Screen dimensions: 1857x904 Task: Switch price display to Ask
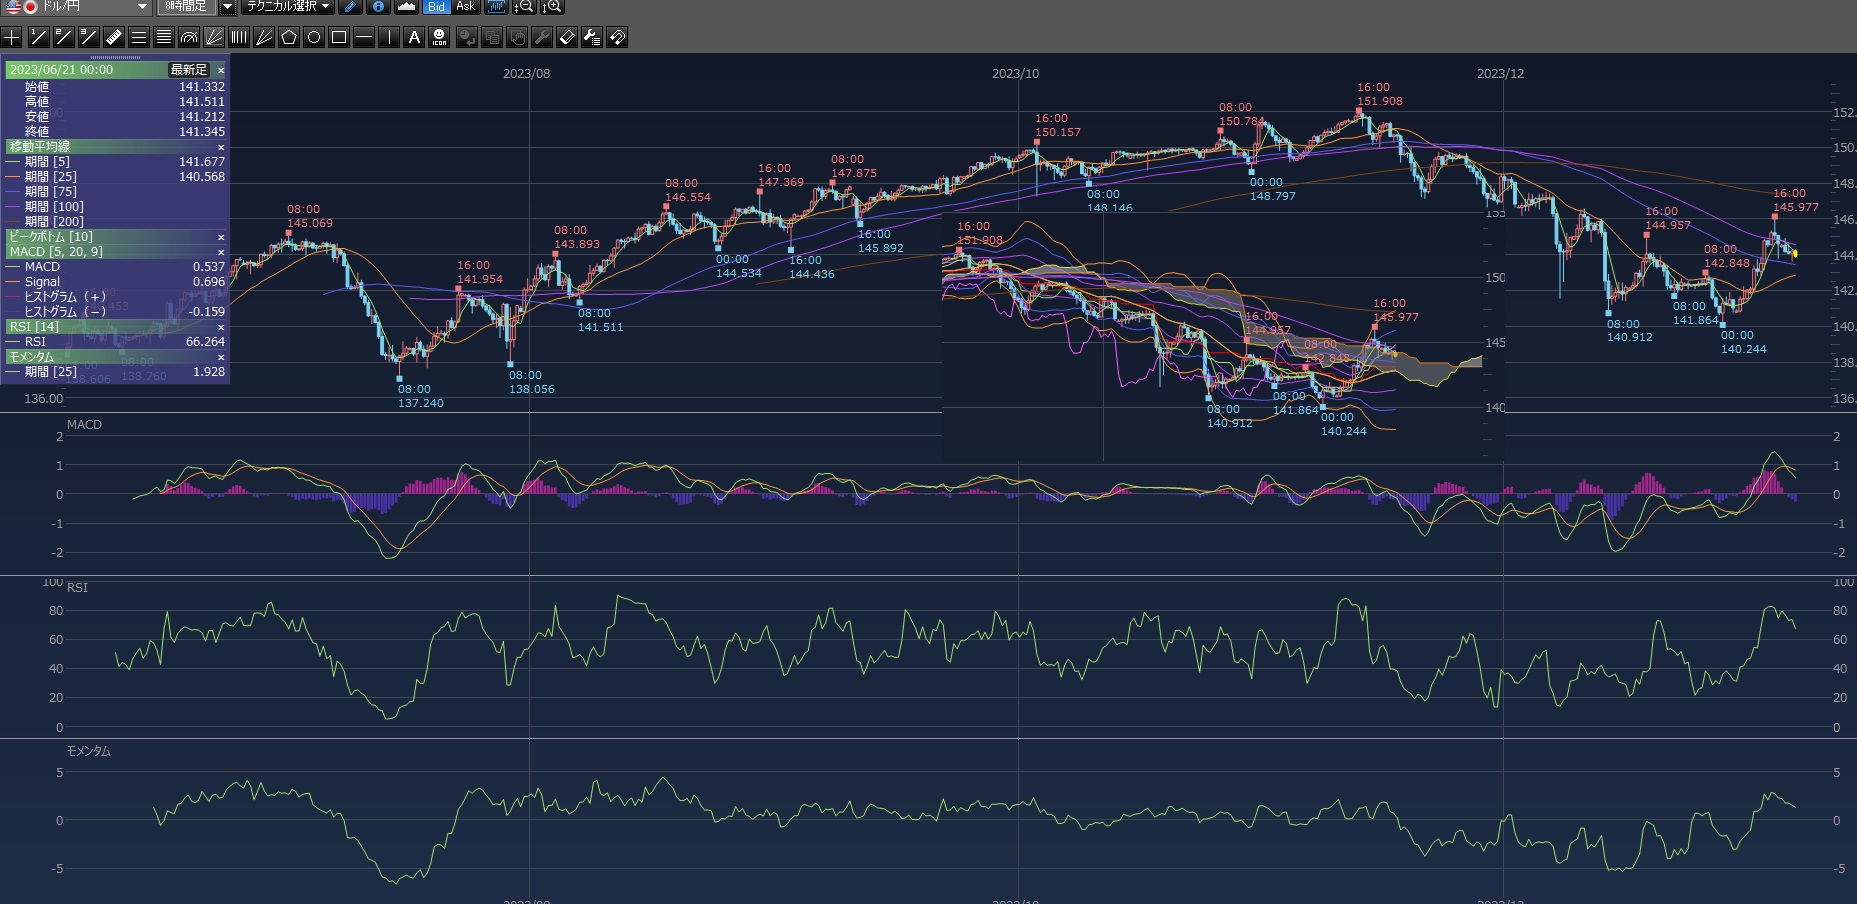pos(465,7)
